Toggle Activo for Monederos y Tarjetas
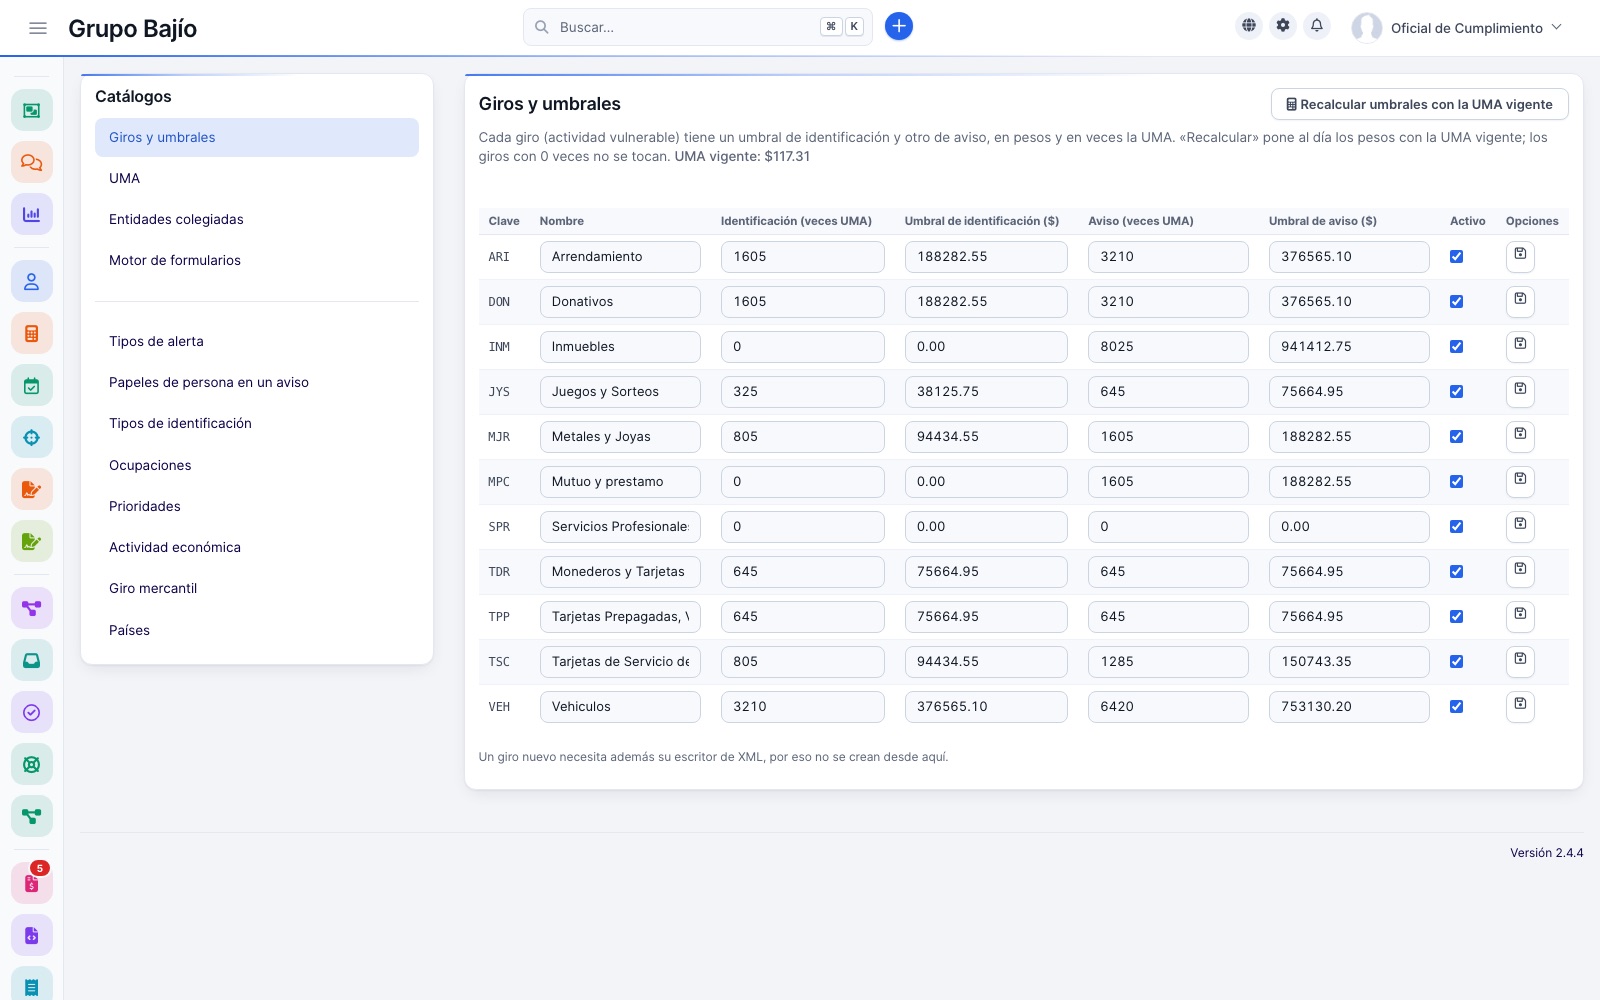 [1456, 572]
